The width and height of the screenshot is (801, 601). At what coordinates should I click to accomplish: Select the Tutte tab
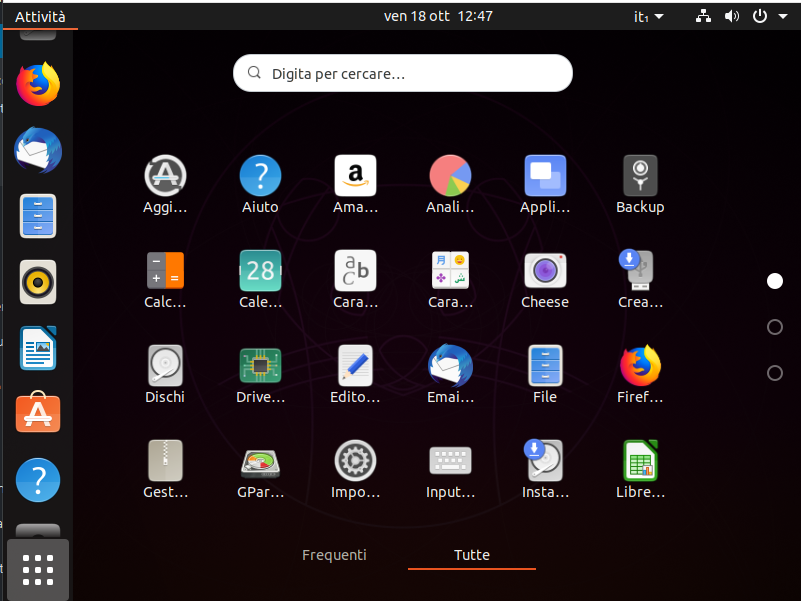[x=472, y=555]
